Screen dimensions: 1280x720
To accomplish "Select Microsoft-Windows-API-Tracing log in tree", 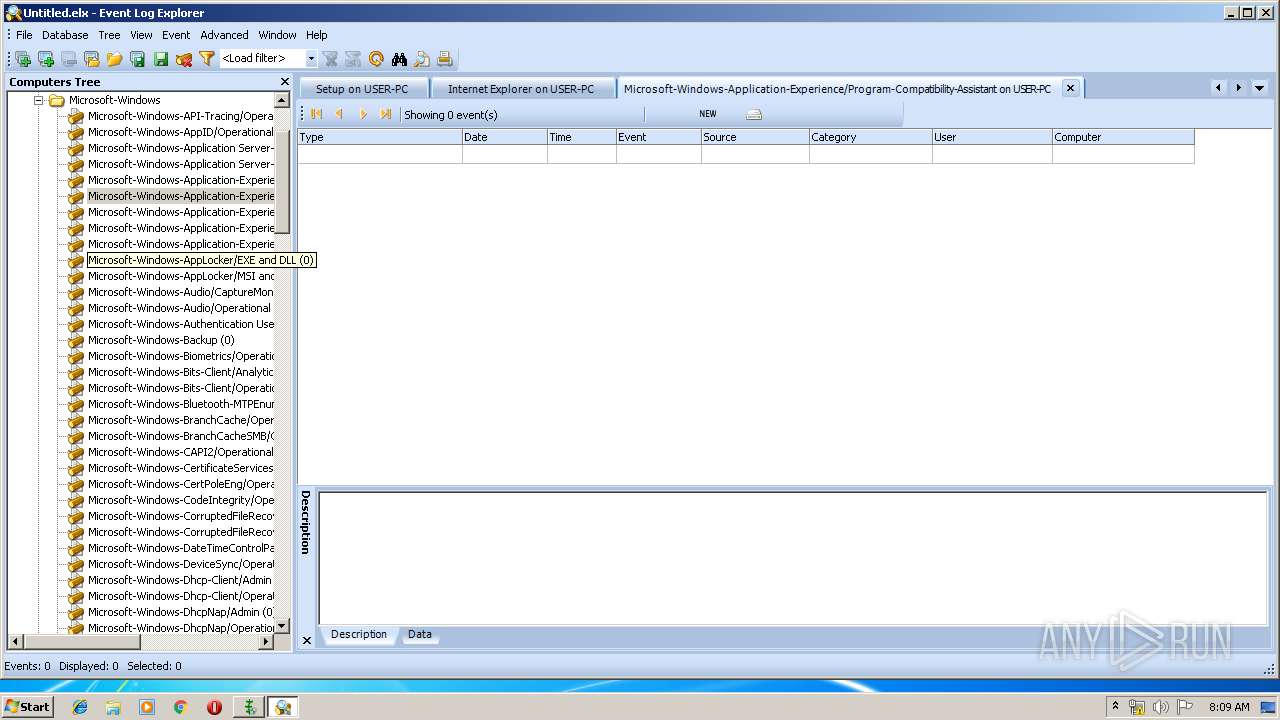I will [180, 116].
